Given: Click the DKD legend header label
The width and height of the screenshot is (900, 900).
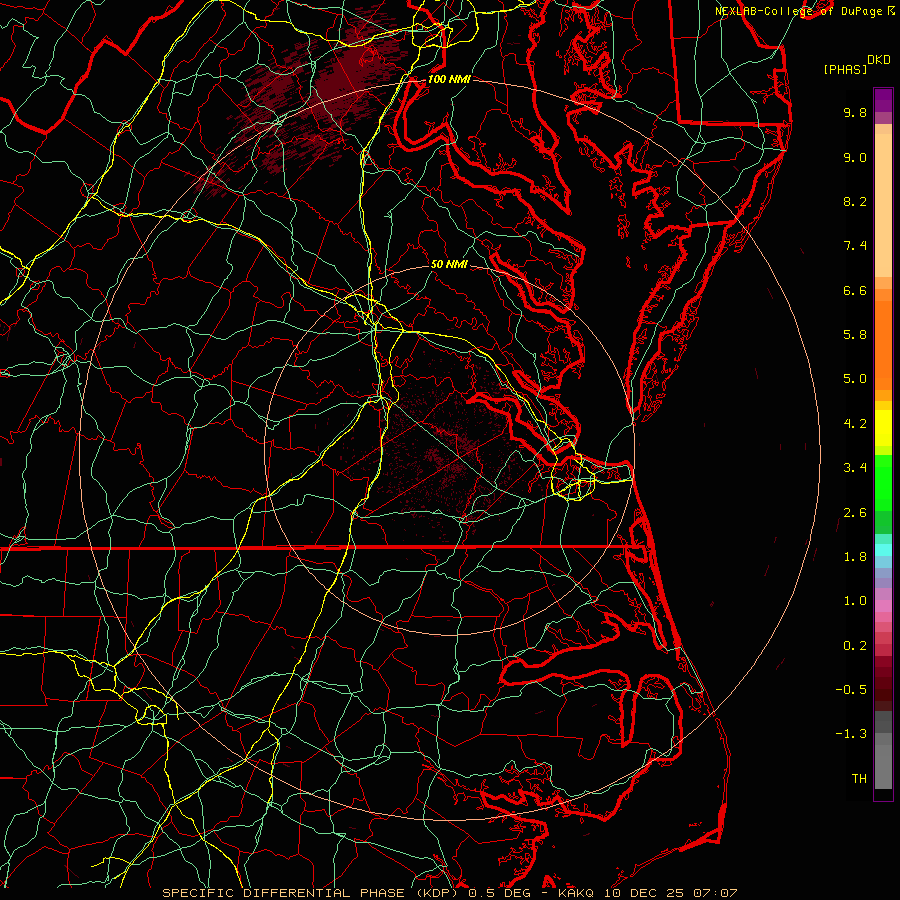Looking at the screenshot, I should coord(878,60).
